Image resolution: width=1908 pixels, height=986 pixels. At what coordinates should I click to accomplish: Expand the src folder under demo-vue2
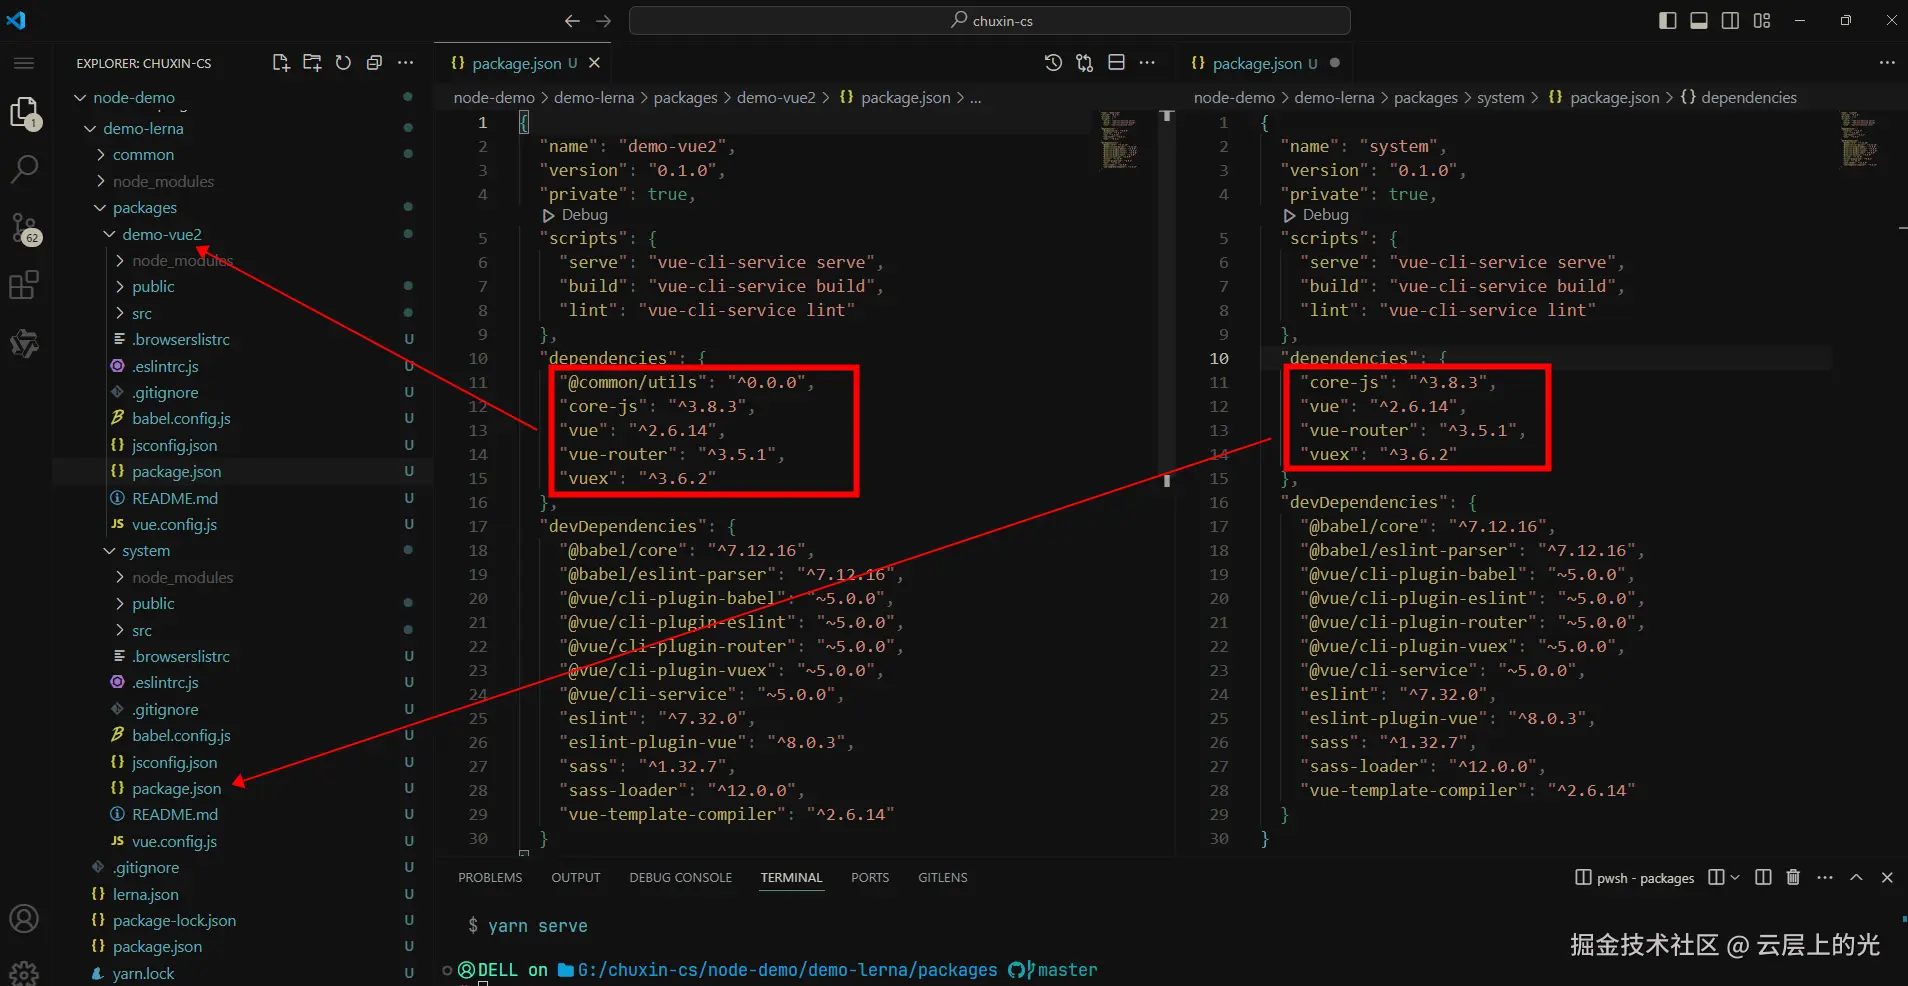coord(120,314)
